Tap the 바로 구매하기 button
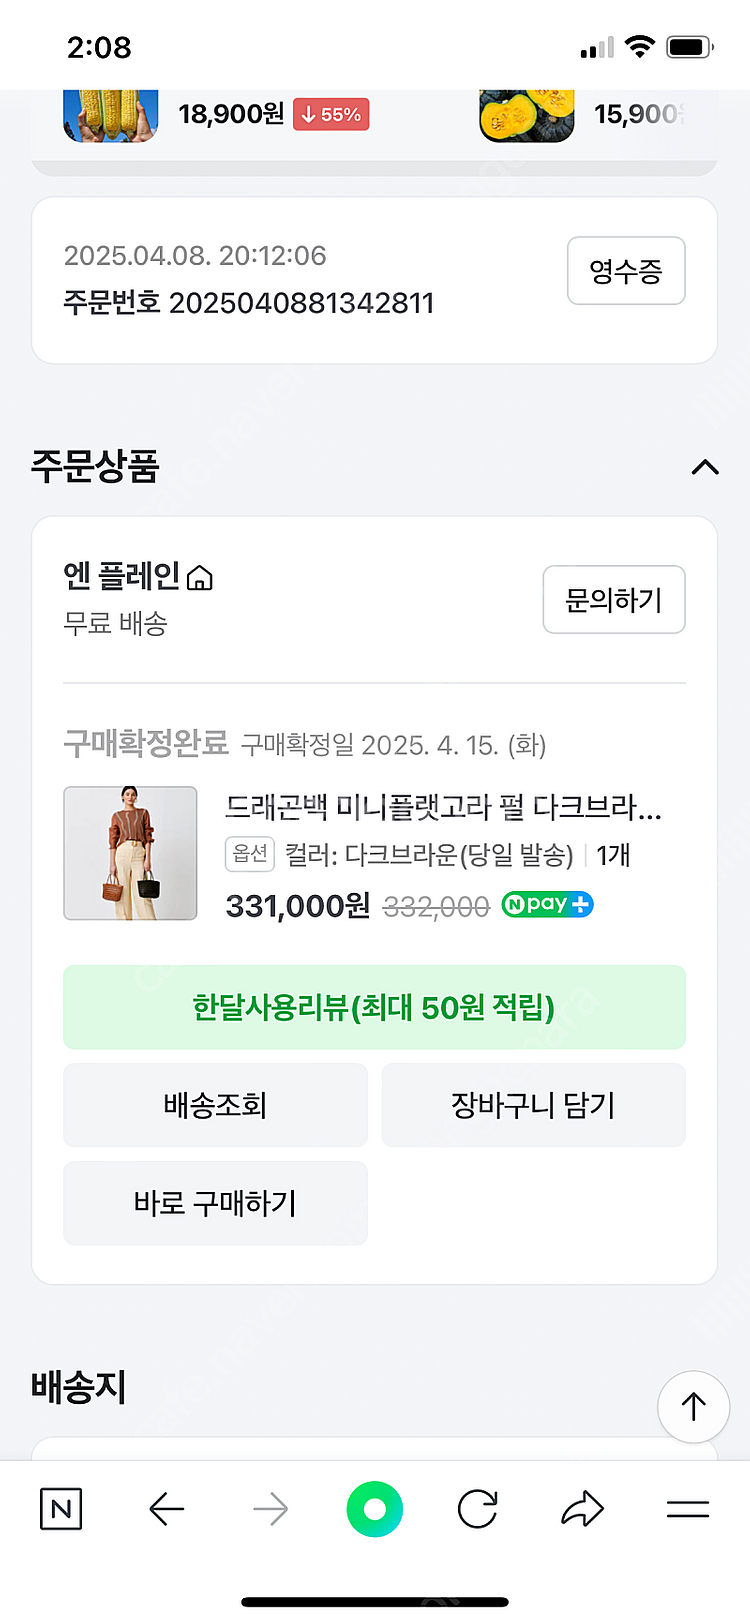The height and width of the screenshot is (1623, 750). (x=215, y=1203)
